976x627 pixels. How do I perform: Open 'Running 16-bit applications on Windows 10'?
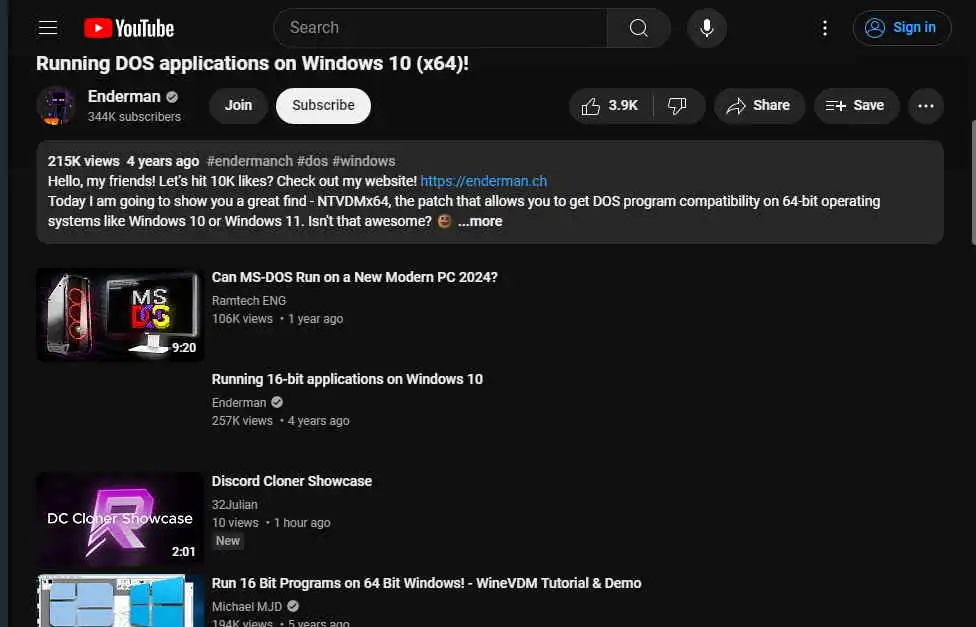(347, 379)
